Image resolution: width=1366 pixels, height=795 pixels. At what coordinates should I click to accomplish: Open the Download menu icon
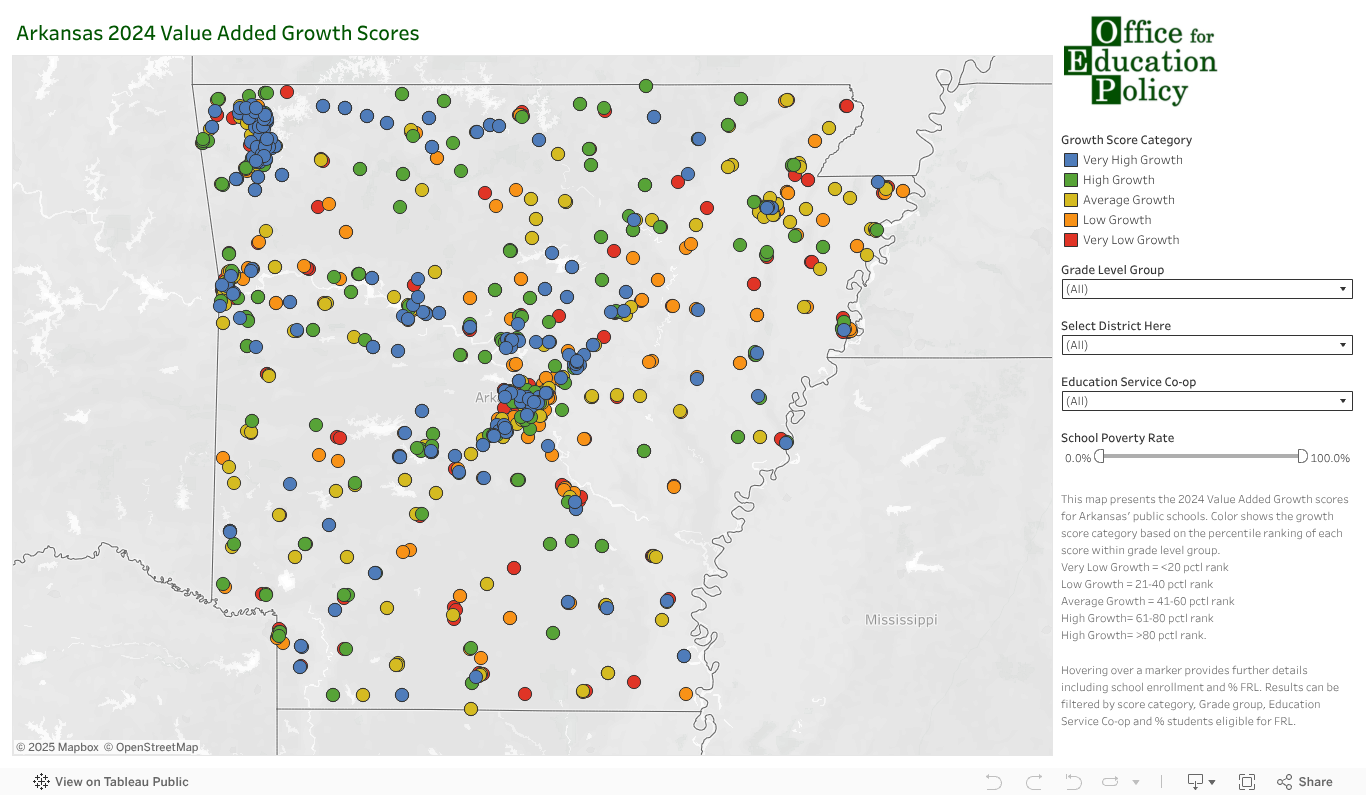coord(1200,782)
